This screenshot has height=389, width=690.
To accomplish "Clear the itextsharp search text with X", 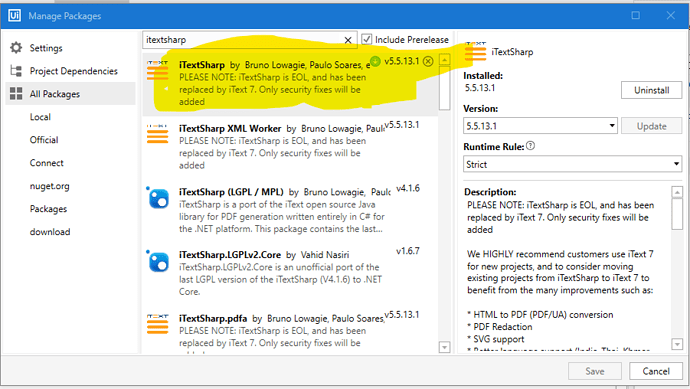I will (348, 40).
